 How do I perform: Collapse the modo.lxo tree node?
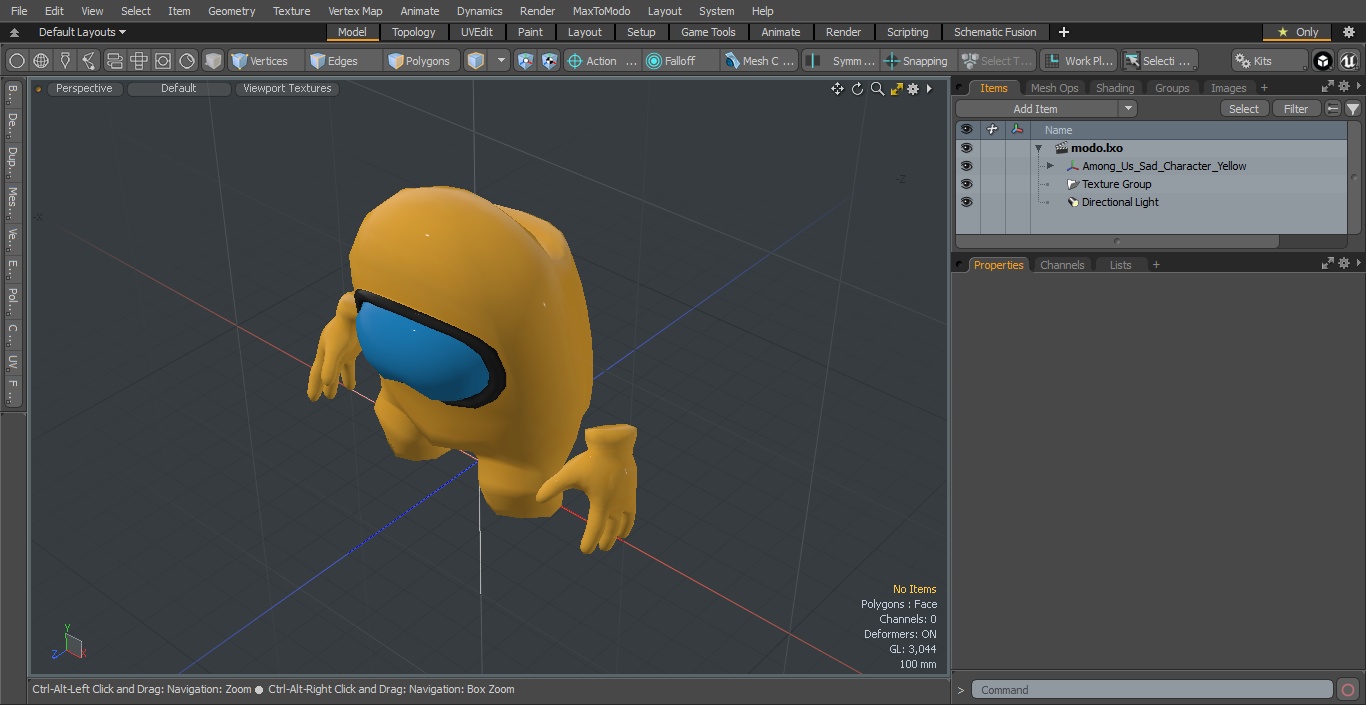point(1039,148)
